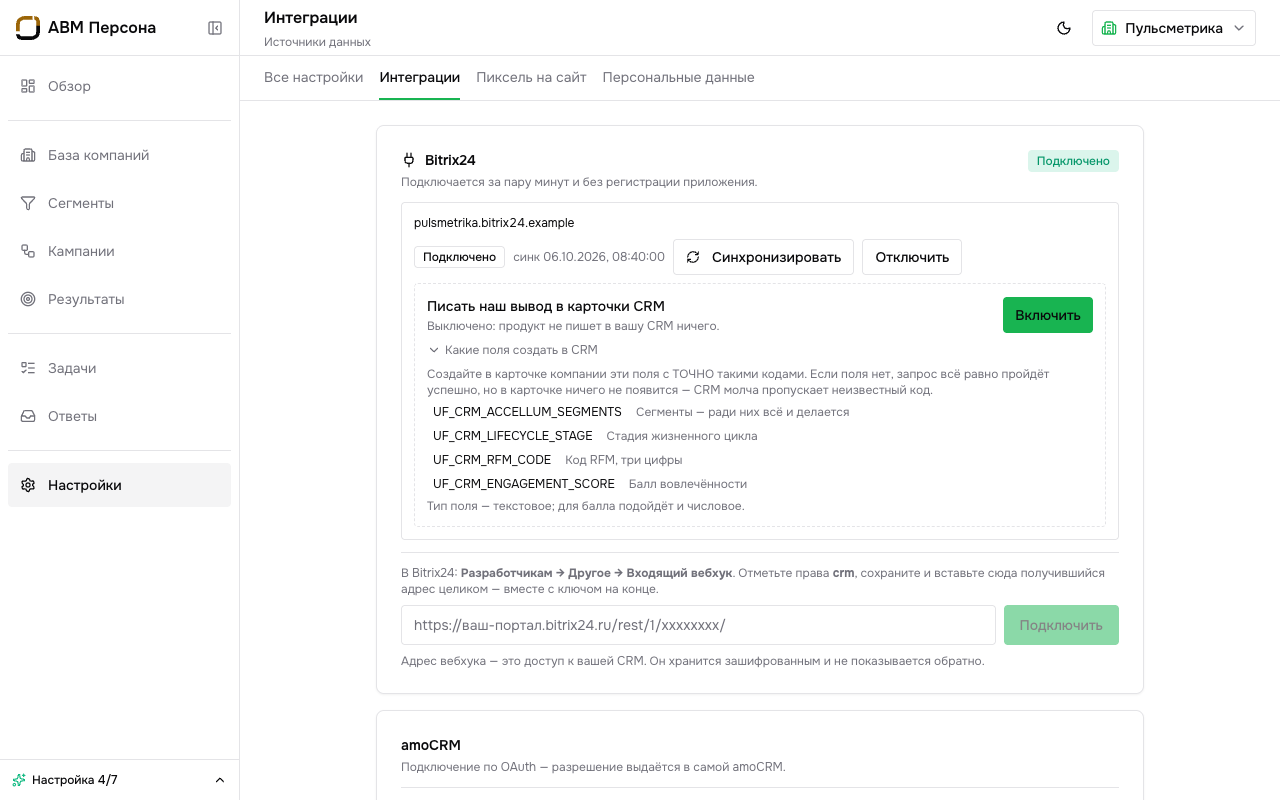Click the Сегменты funnel icon
The image size is (1280, 800).
click(x=28, y=203)
